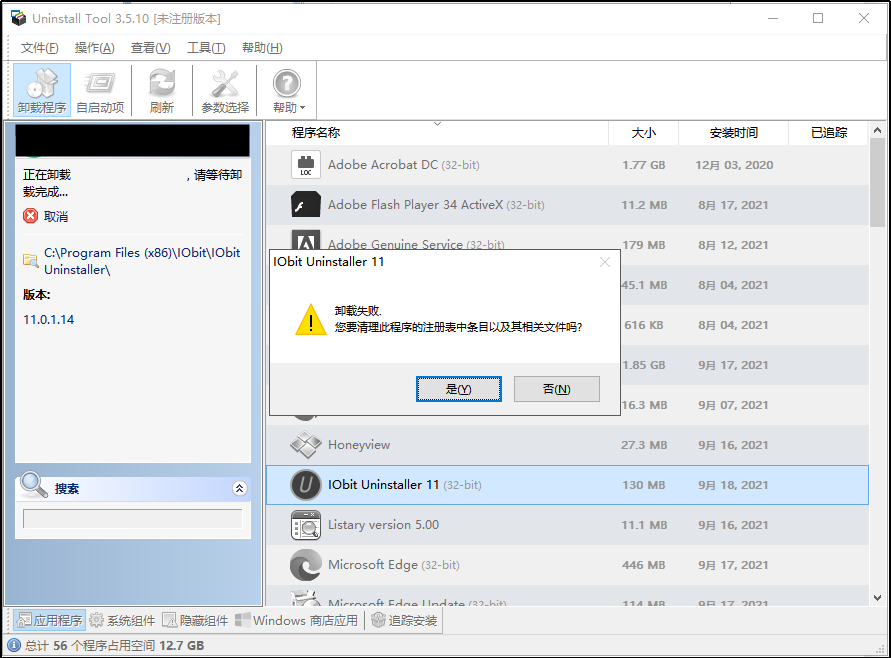The width and height of the screenshot is (891, 658).
Task: Close the IObit Uninstaller 11 dialog
Action: pos(605,262)
